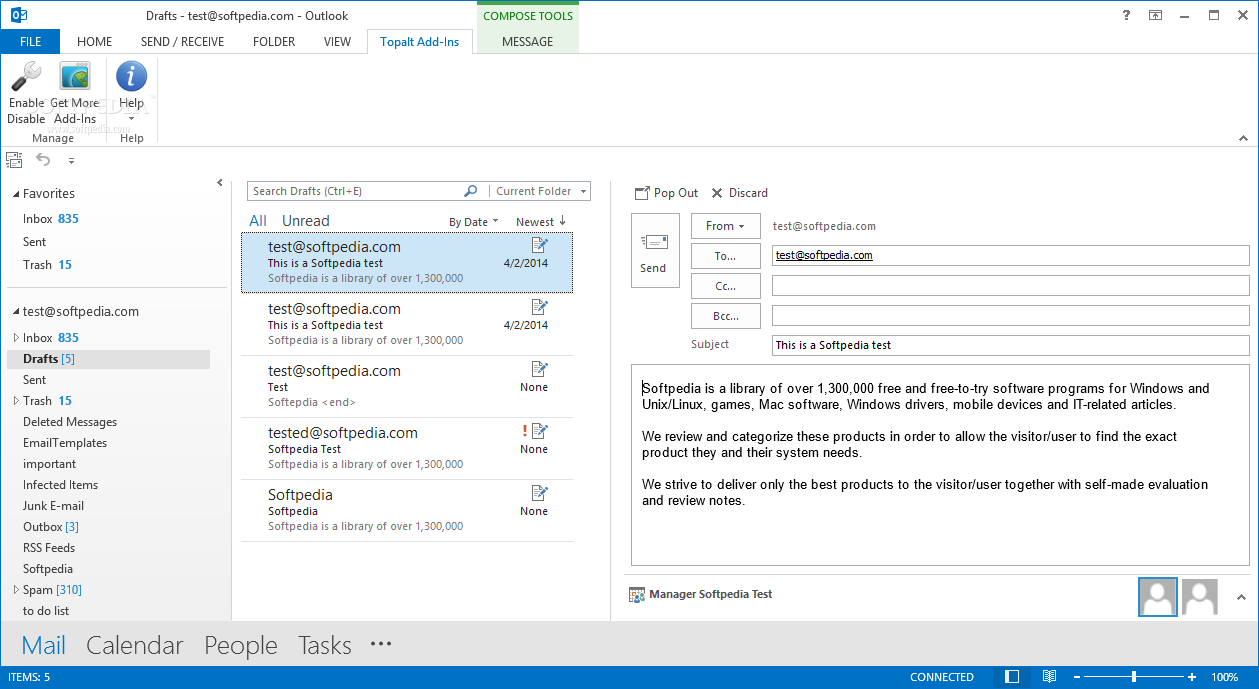Open Outlook Help question mark
The height and width of the screenshot is (689, 1259).
1126,15
